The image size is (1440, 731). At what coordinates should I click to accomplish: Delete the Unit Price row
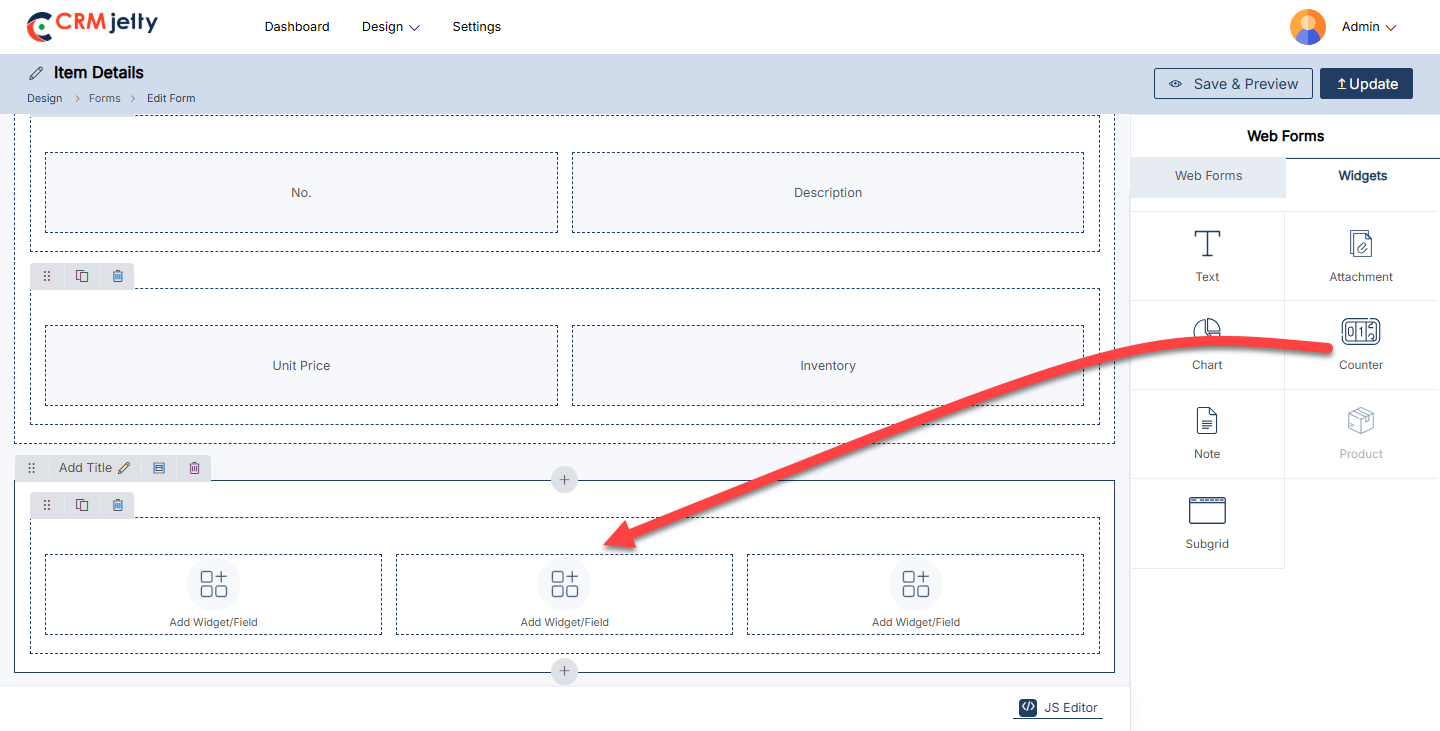point(117,276)
